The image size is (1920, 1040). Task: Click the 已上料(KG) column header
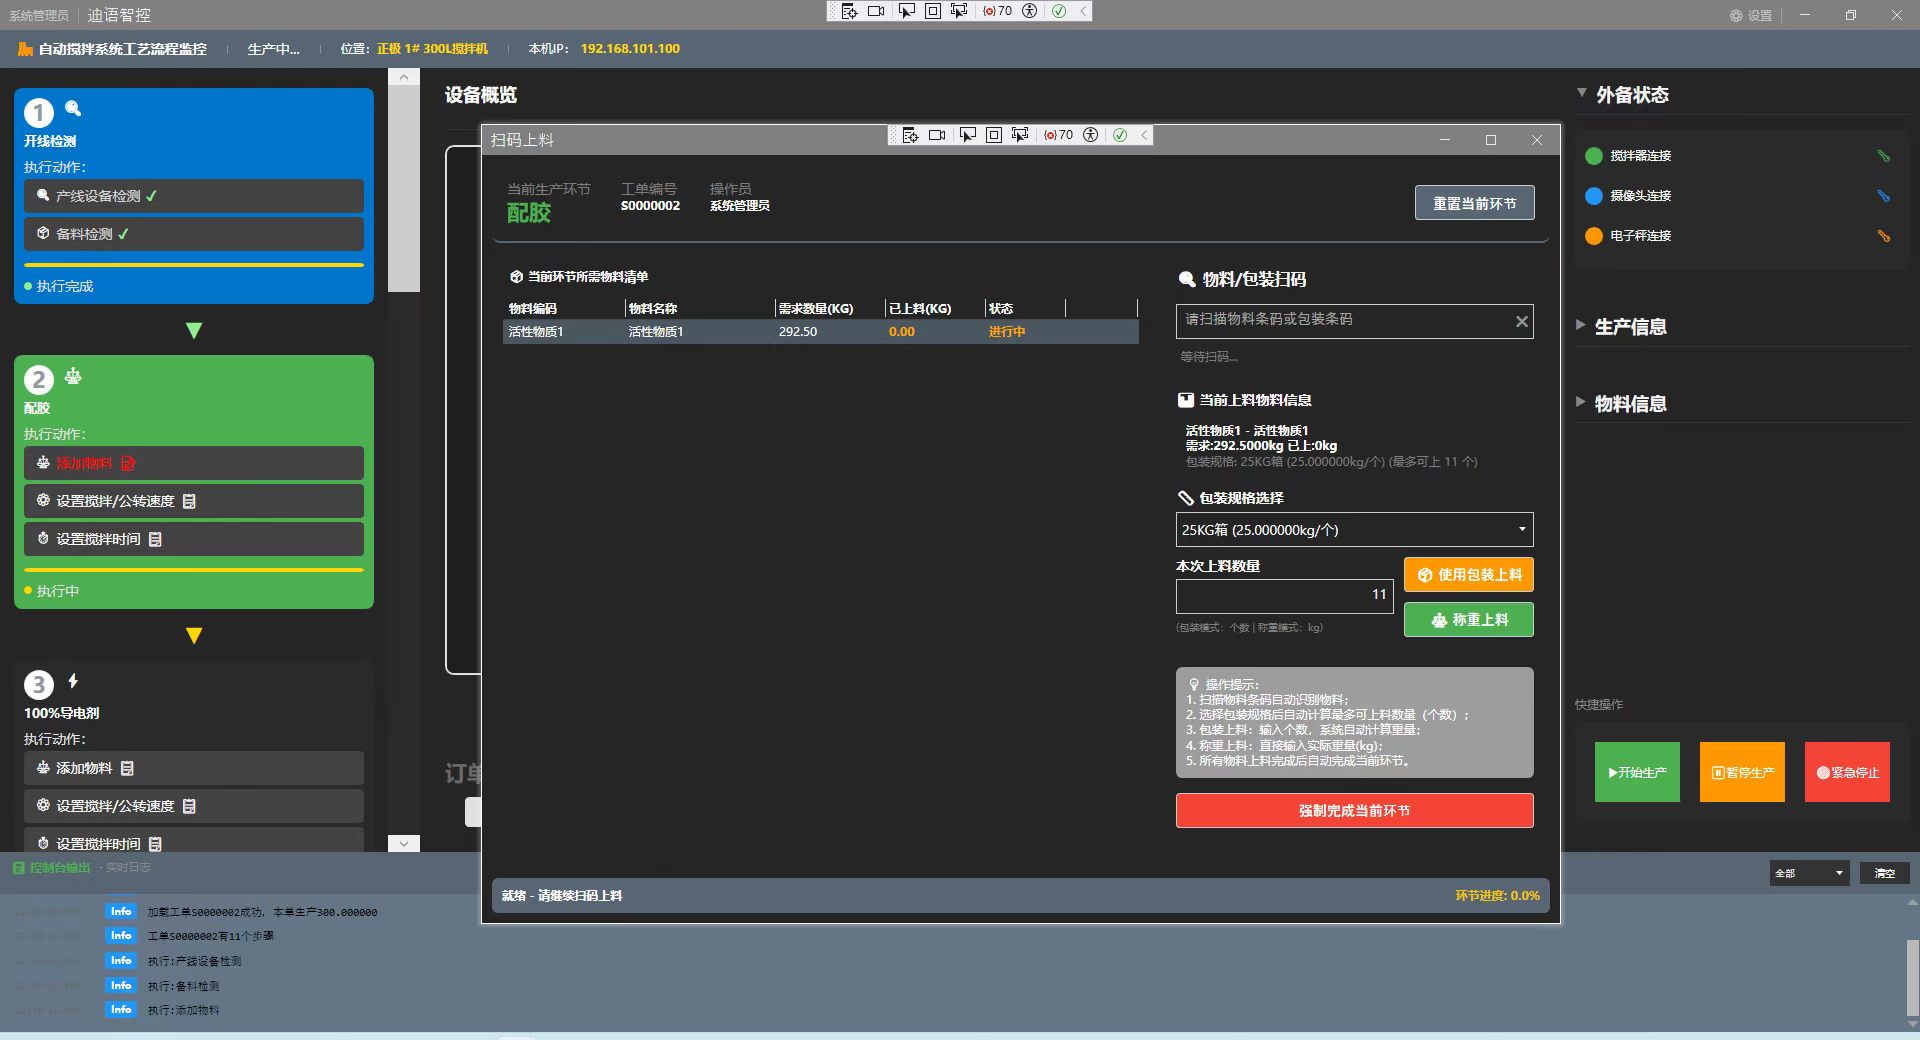pos(934,308)
